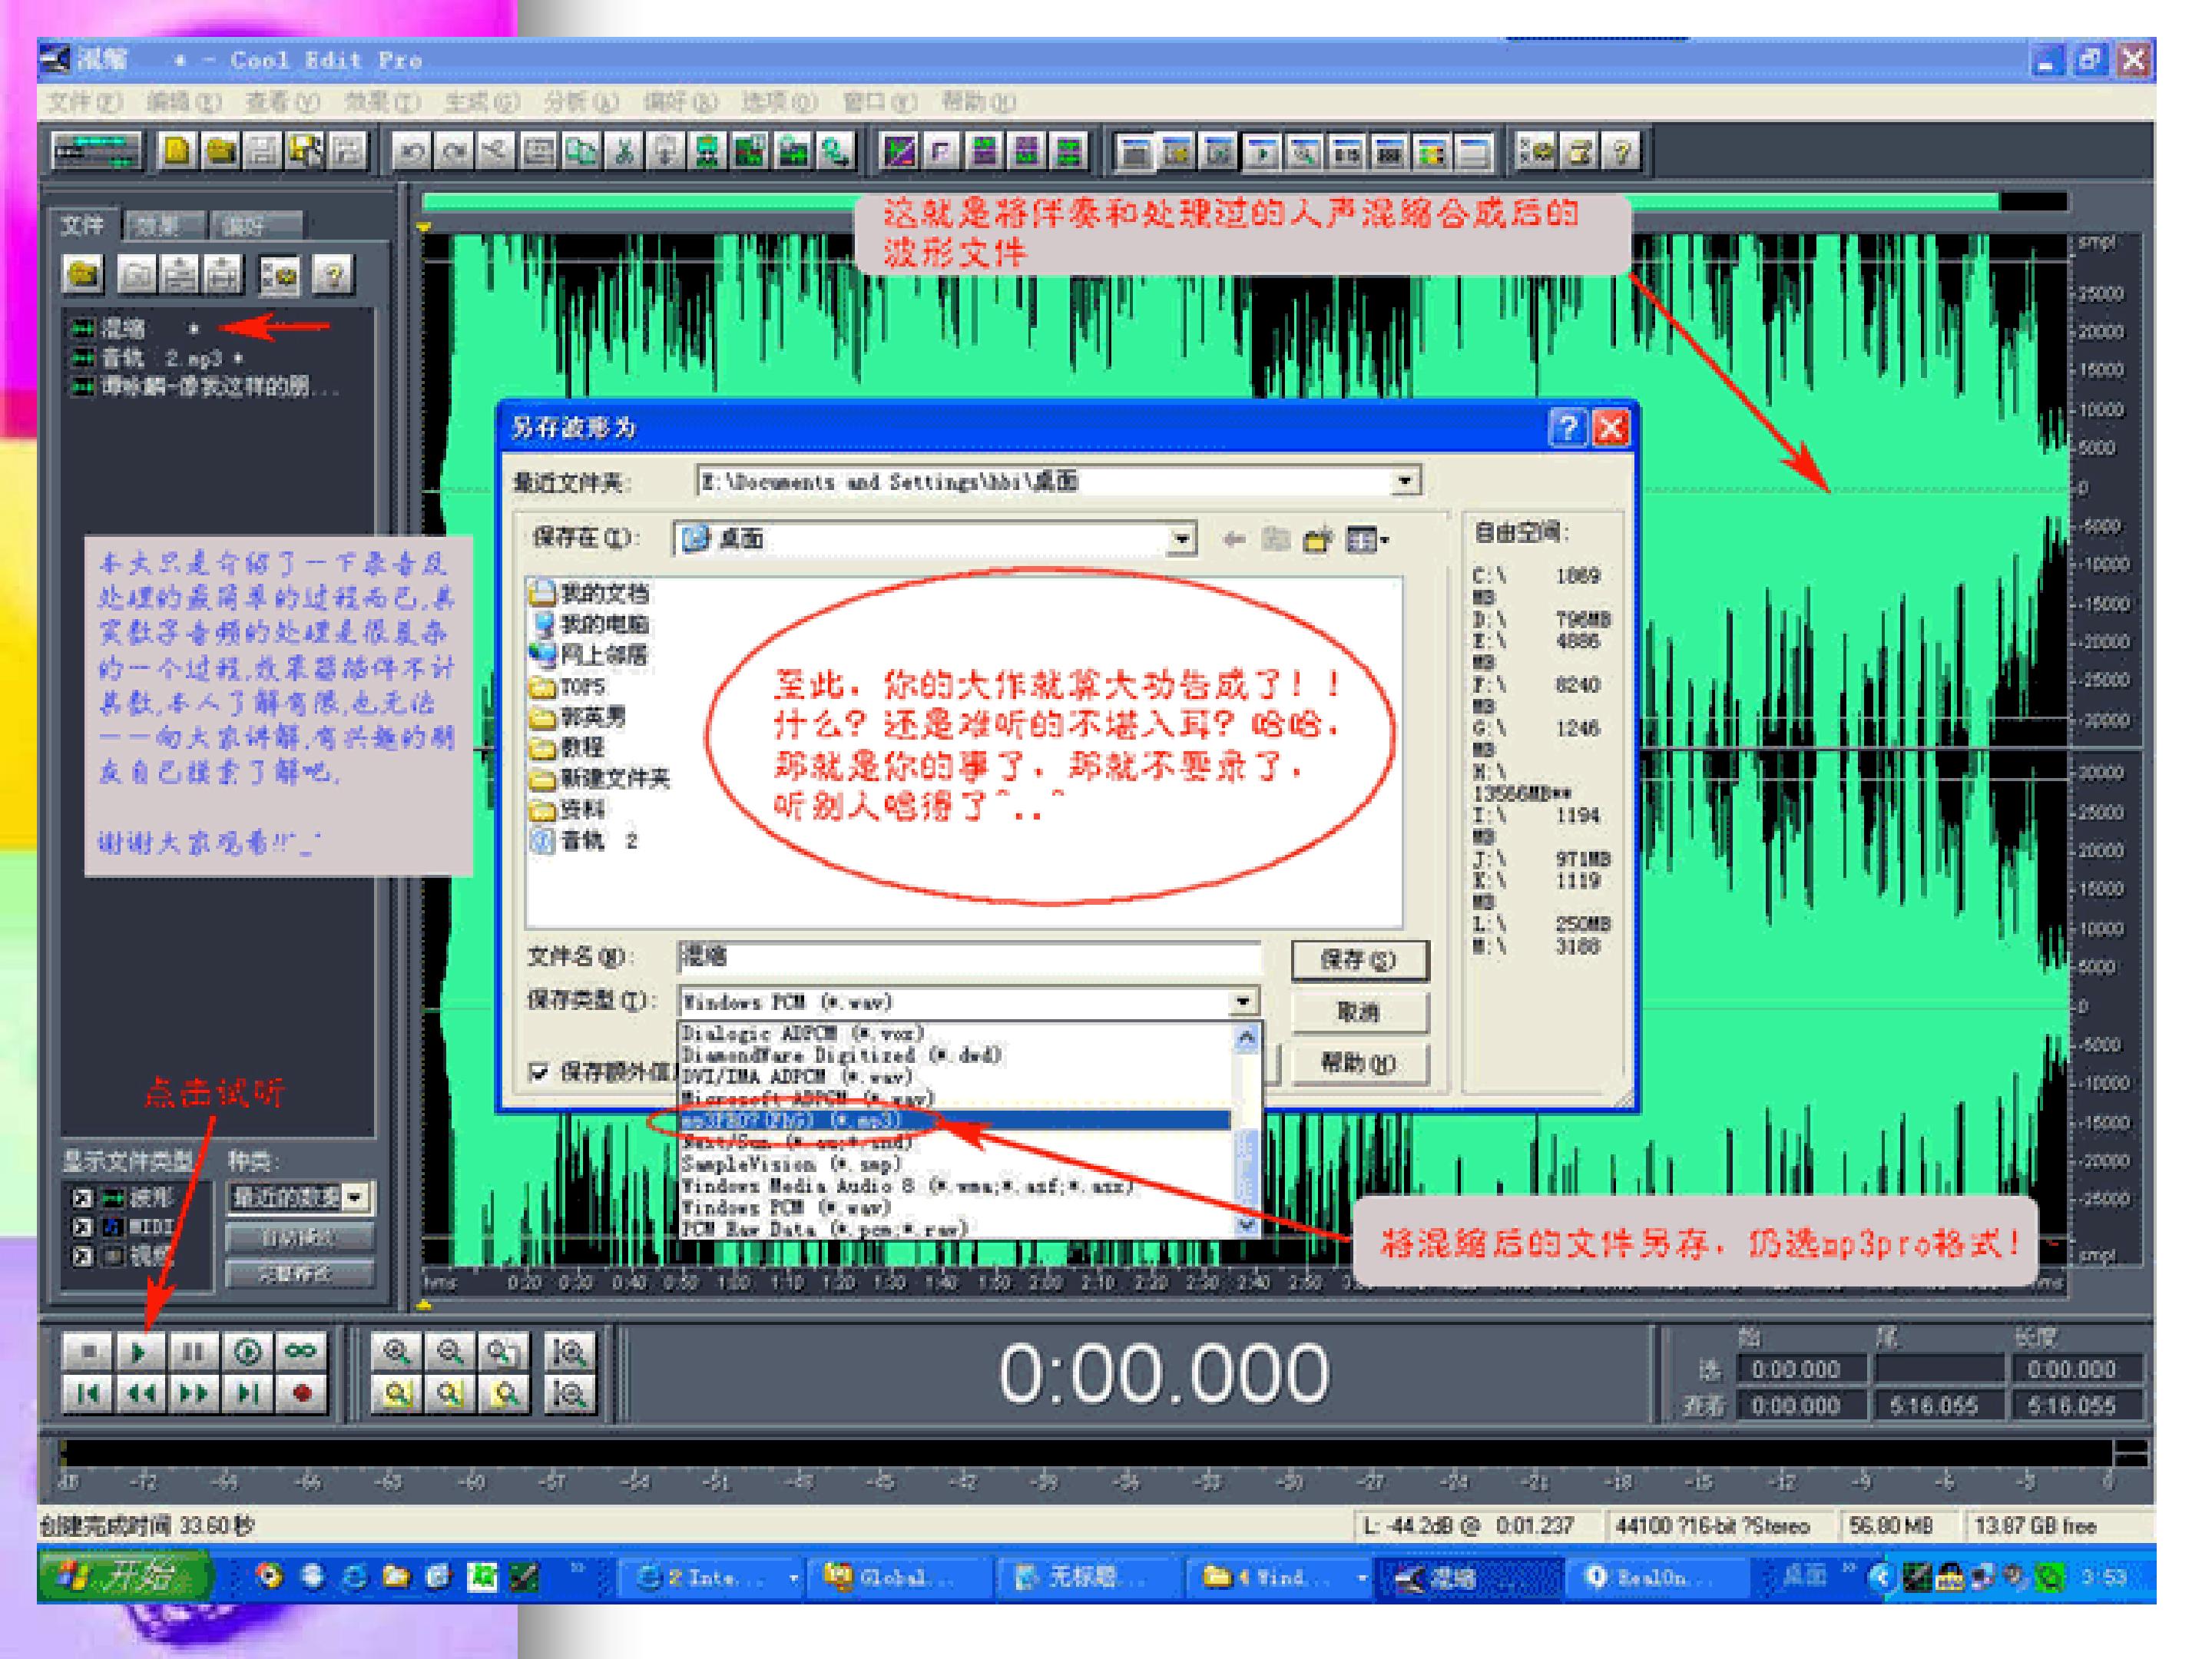Collapse the 保存类型 format dropdown arrow
Screen dimensions: 2212x1659
coord(1242,1001)
